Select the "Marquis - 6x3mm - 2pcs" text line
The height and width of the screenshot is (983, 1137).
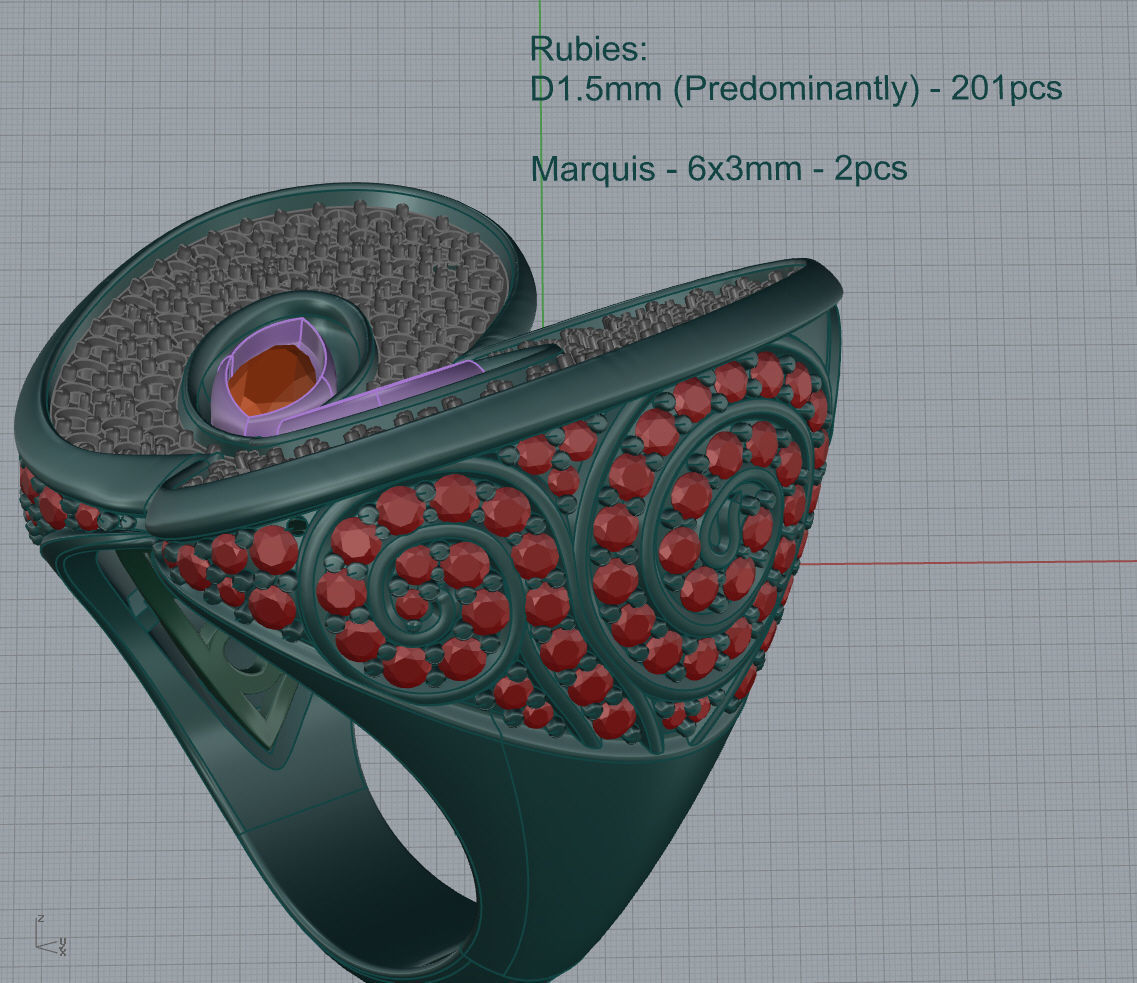[718, 168]
